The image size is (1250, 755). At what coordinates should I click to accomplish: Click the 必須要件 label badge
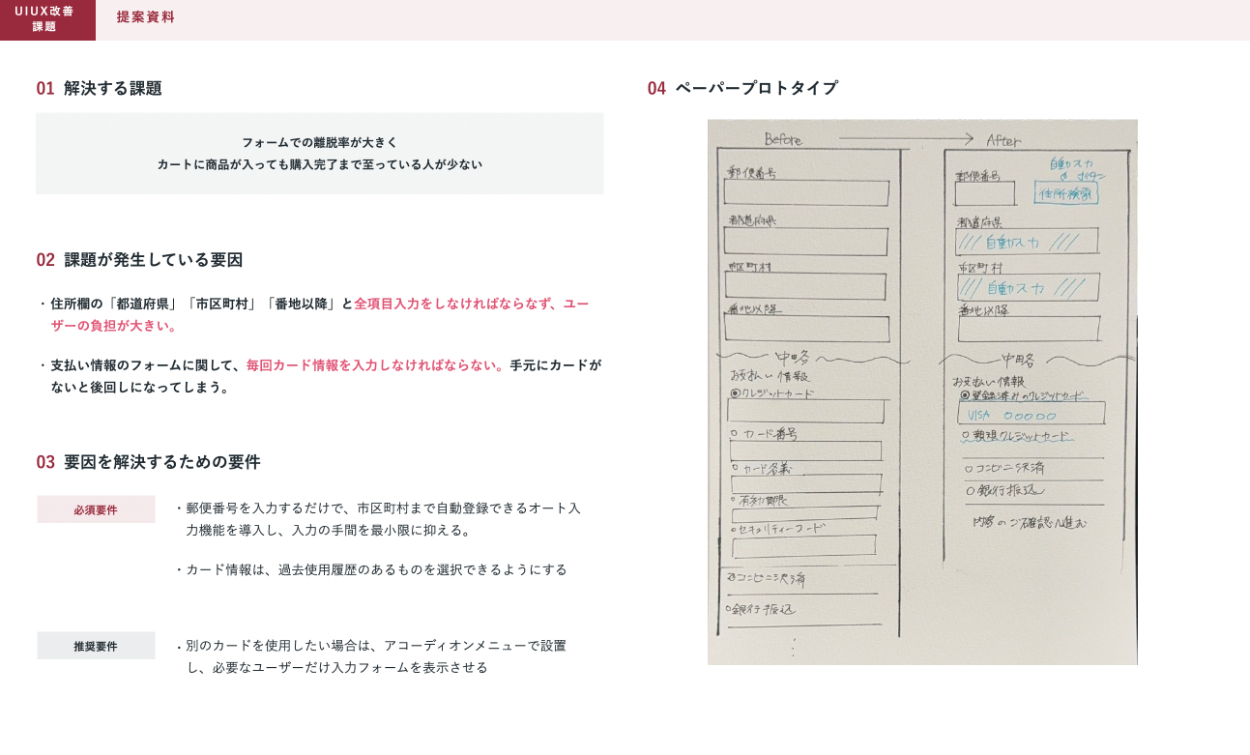96,510
